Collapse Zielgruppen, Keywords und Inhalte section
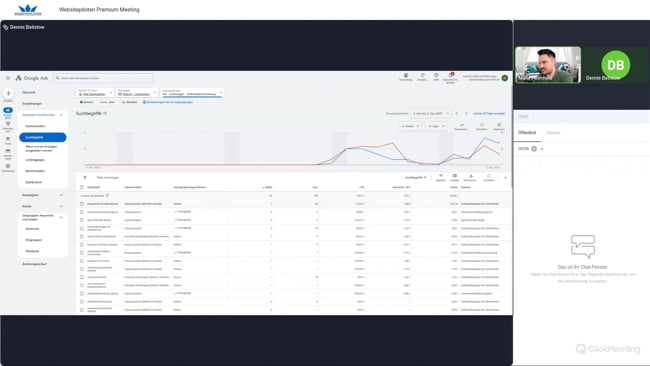The image size is (650, 366). pos(61,217)
